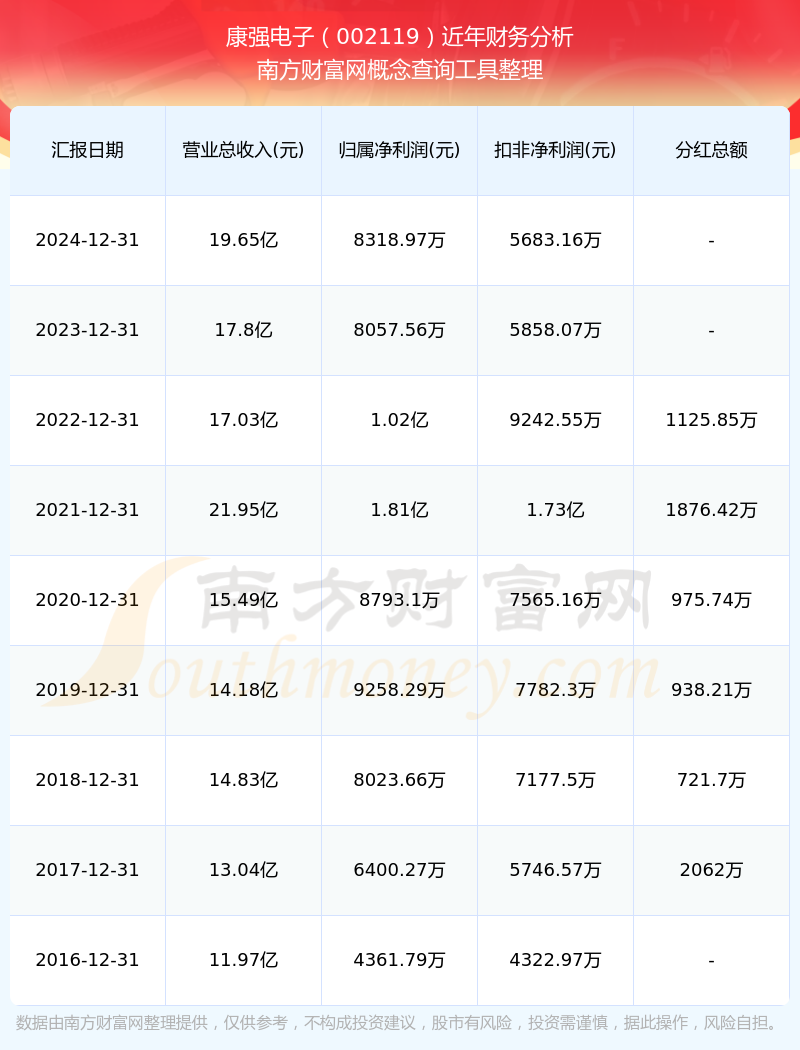This screenshot has width=800, height=1050.
Task: Click the revenue value 14.83亿
Action: pos(244,780)
